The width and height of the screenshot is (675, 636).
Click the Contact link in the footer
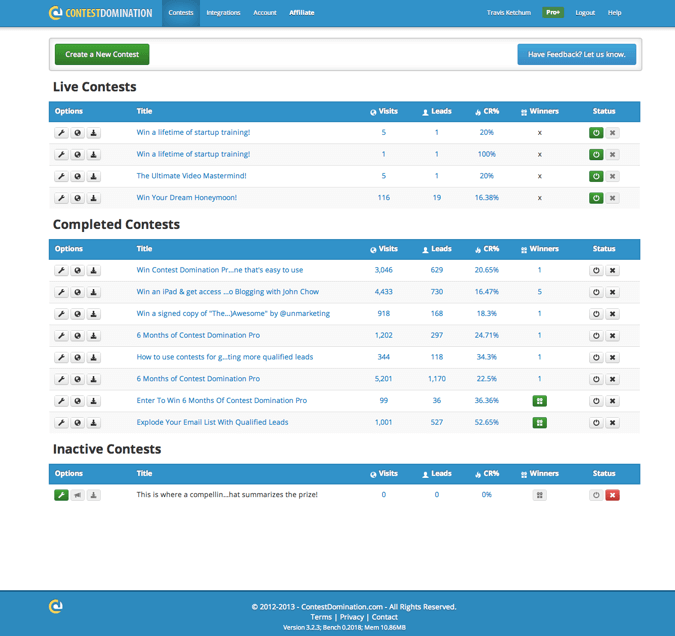pyautogui.click(x=384, y=617)
